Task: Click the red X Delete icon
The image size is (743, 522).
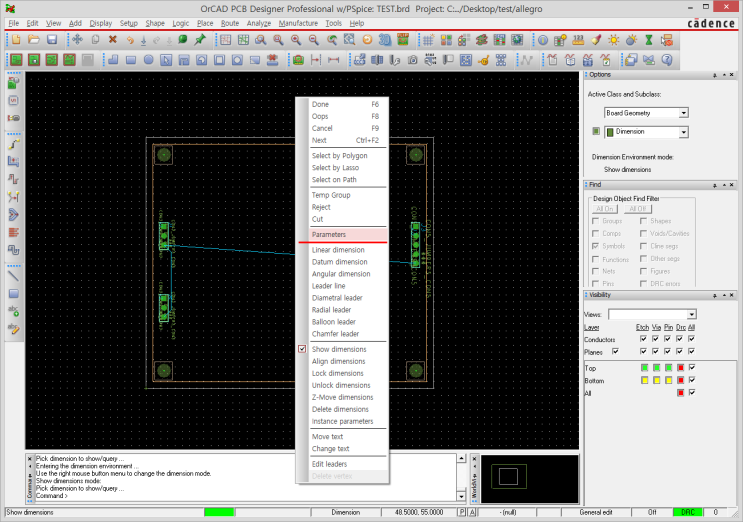Action: pyautogui.click(x=112, y=40)
